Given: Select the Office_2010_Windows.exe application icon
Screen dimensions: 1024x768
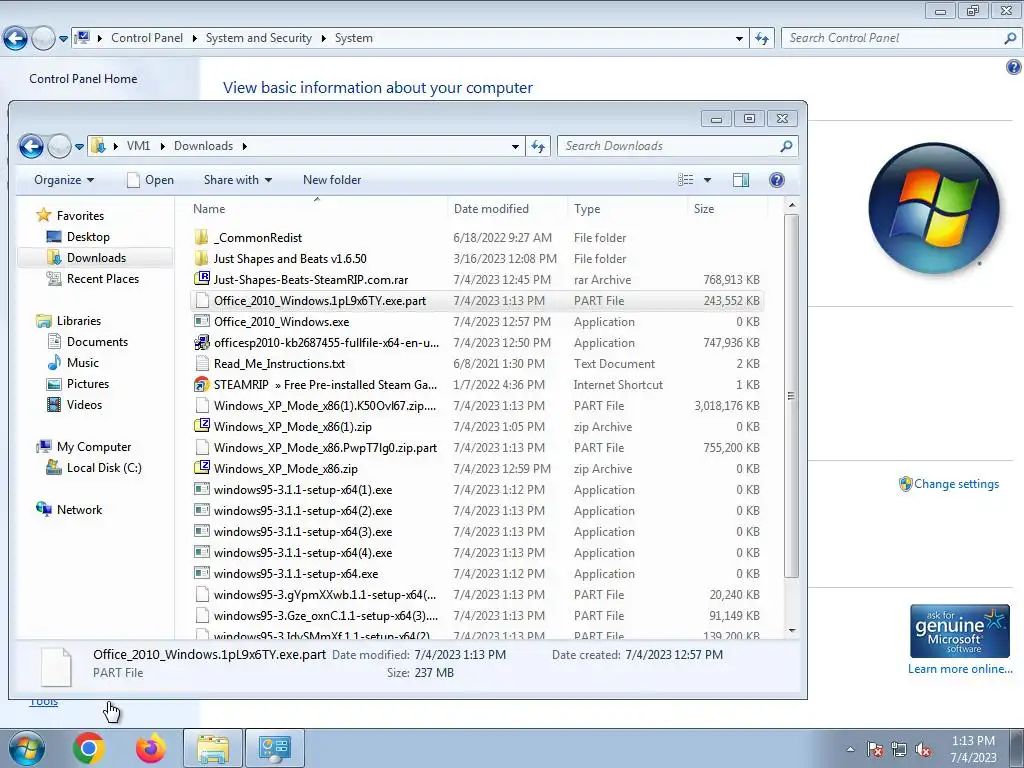Looking at the screenshot, I should click(202, 321).
